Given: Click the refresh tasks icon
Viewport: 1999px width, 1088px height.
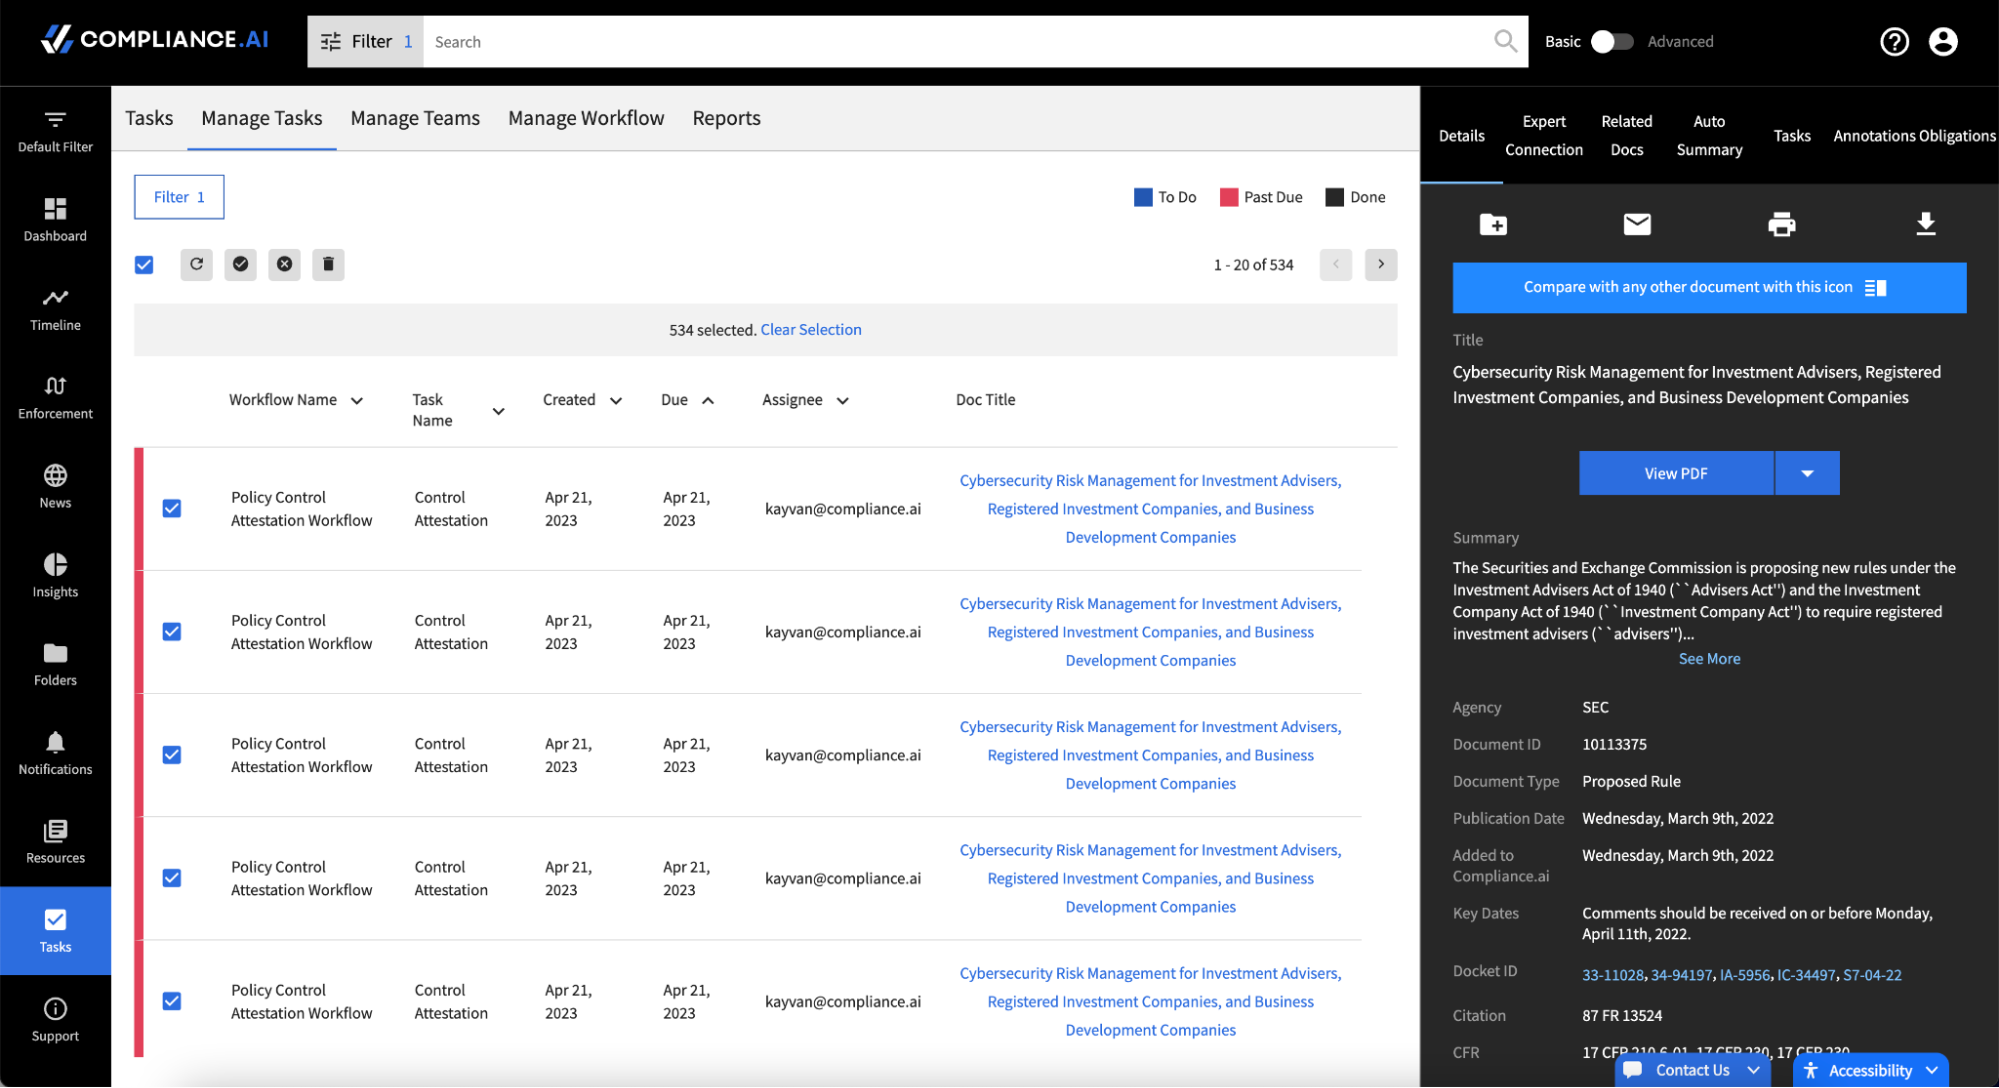Looking at the screenshot, I should (196, 264).
